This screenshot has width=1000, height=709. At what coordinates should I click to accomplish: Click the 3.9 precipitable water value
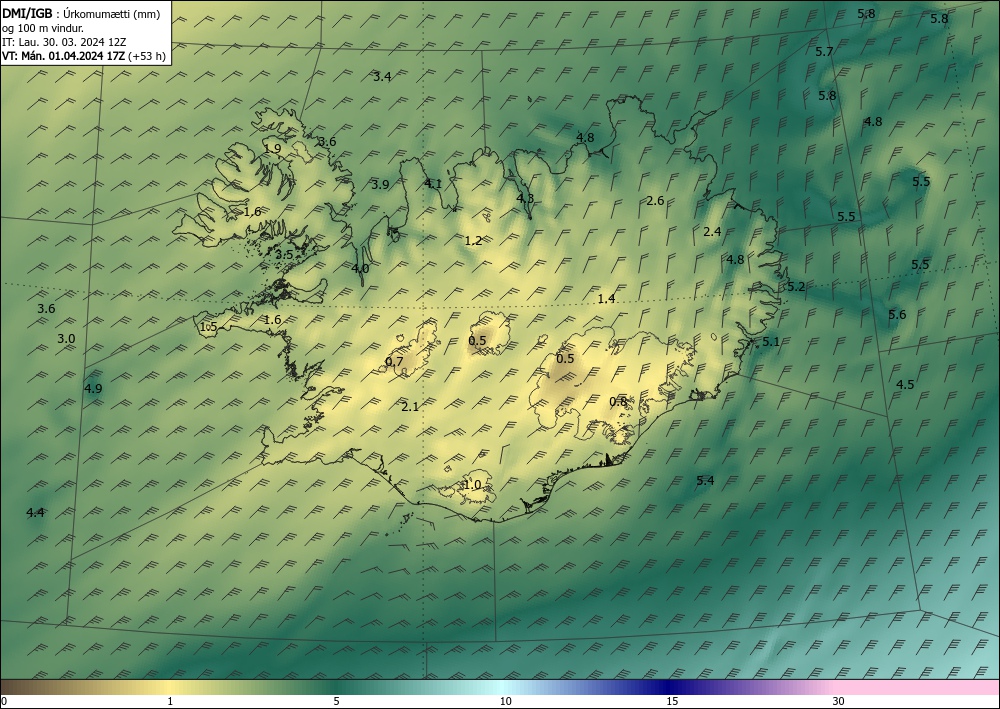point(380,185)
